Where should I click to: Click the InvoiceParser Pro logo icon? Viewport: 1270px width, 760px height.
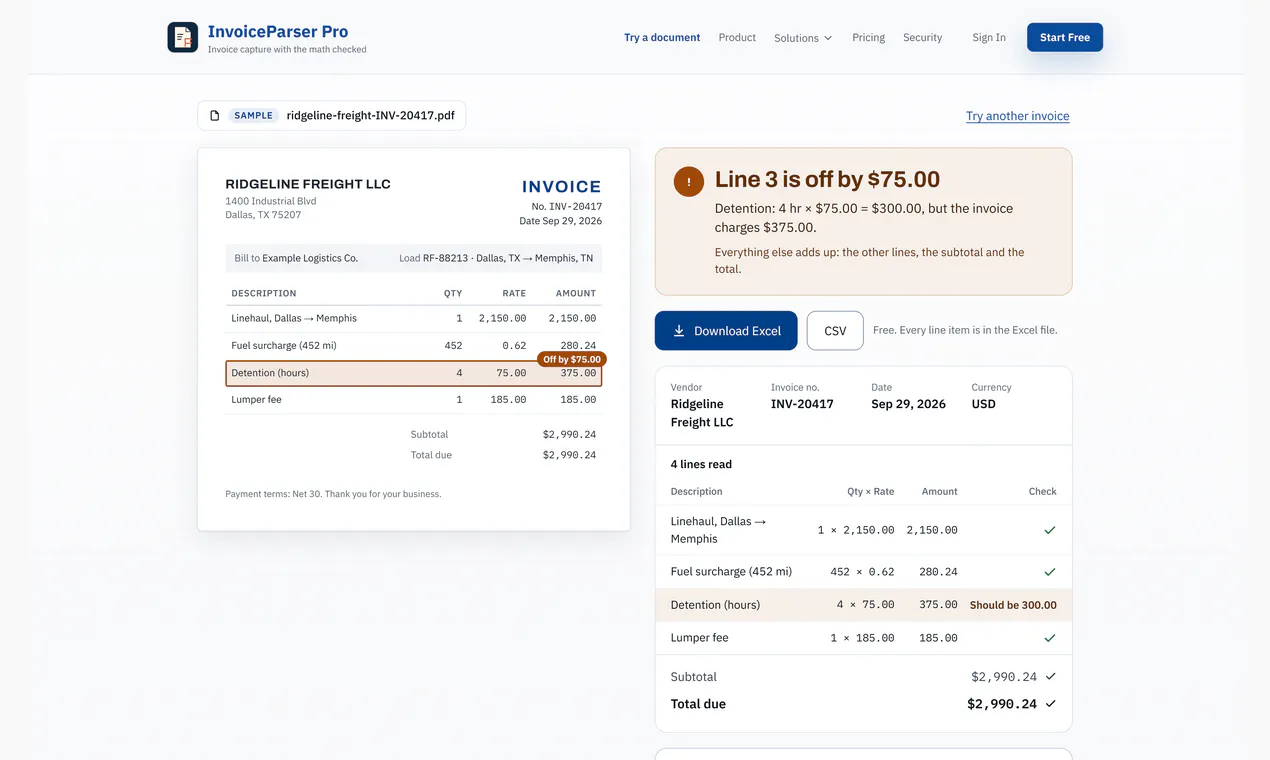click(182, 37)
